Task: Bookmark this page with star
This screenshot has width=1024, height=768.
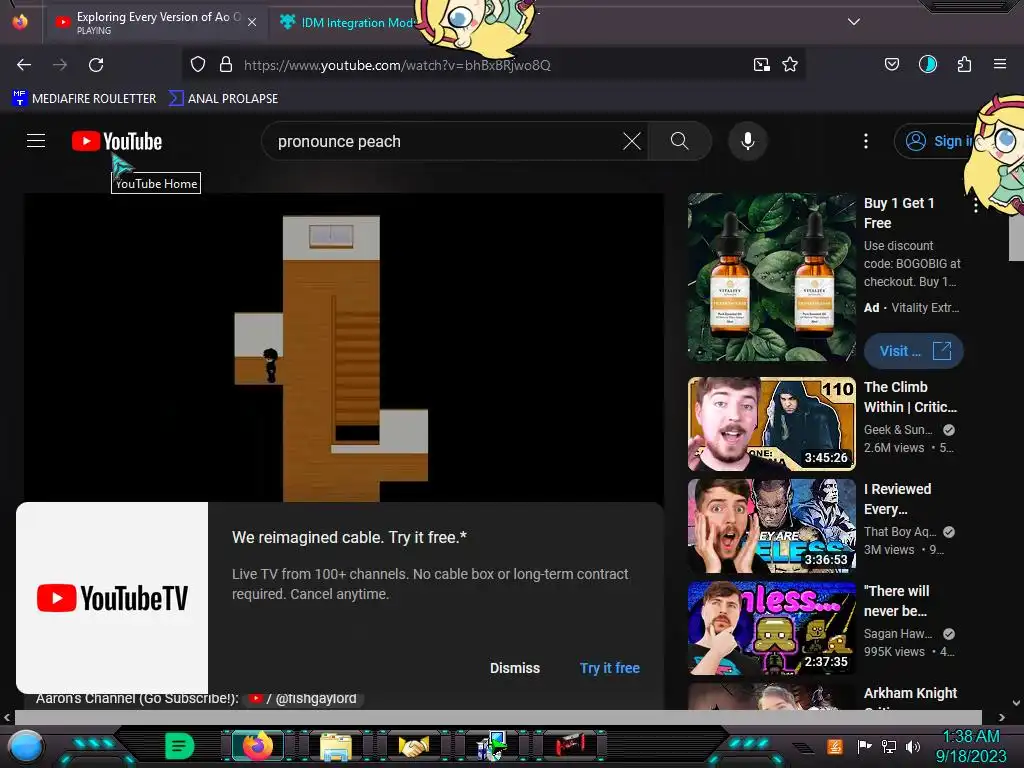Action: coord(790,65)
